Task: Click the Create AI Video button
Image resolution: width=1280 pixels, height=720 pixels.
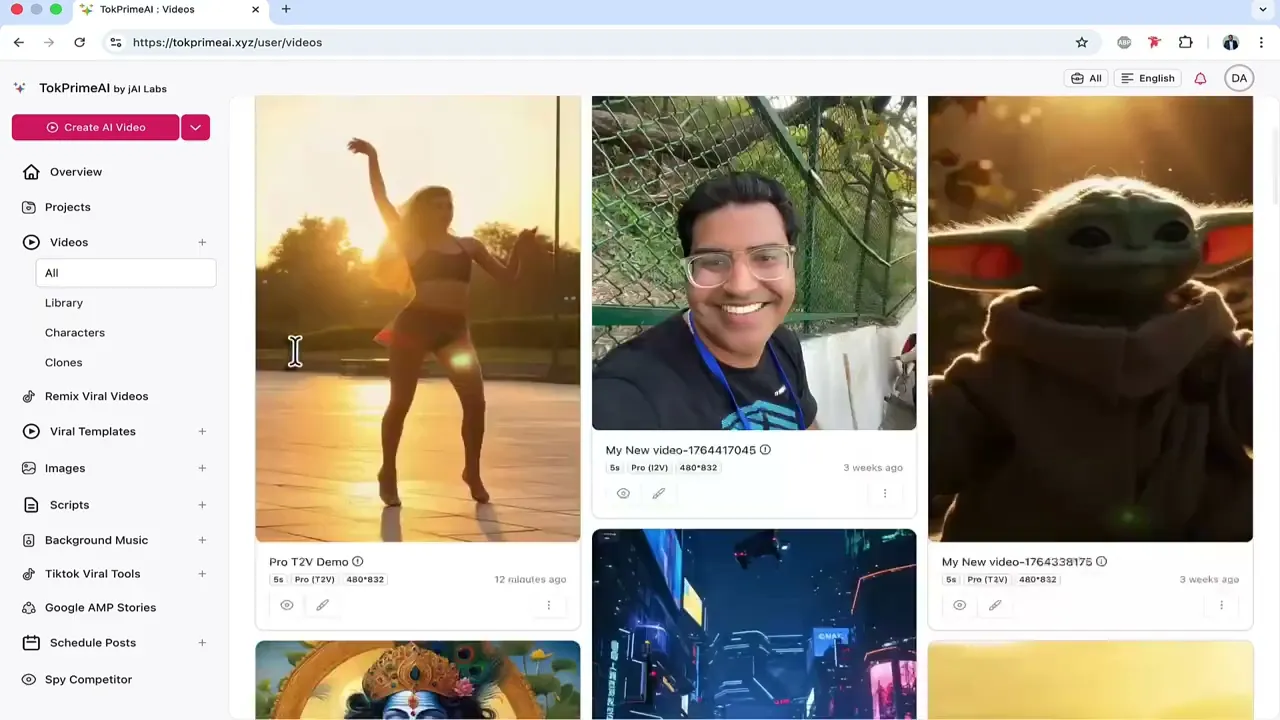Action: [96, 127]
